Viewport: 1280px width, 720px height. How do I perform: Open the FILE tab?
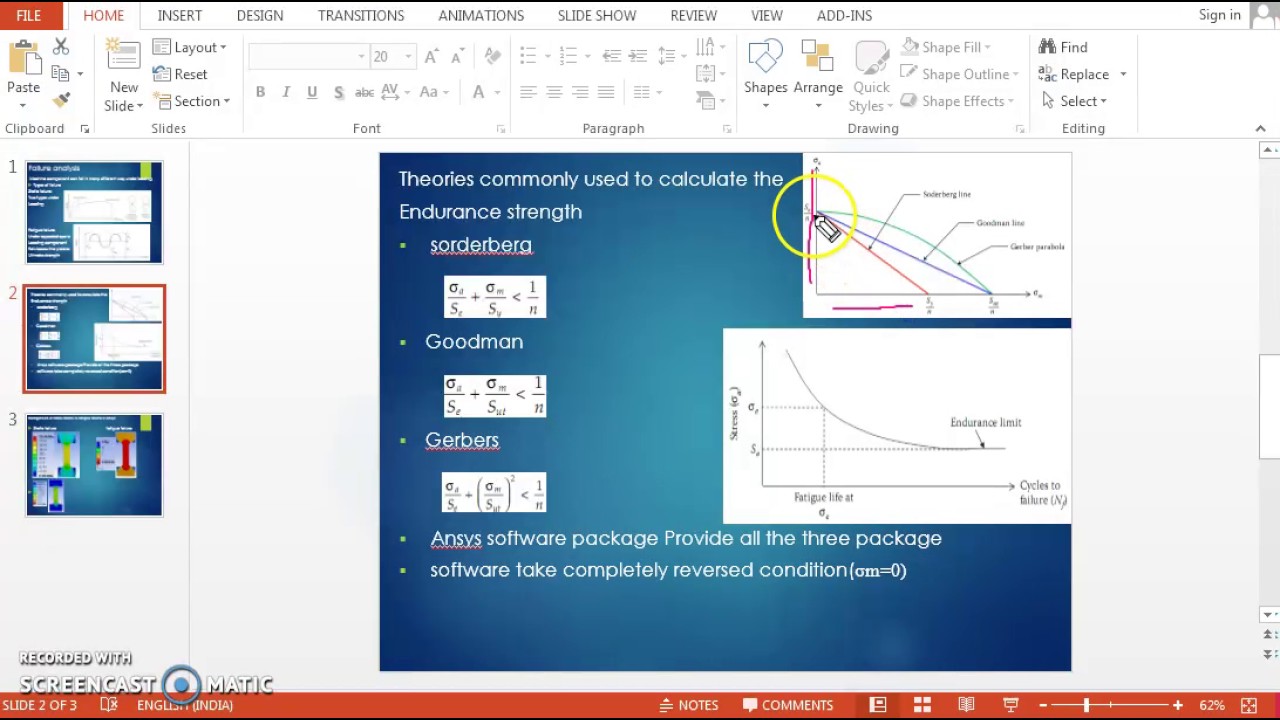29,15
